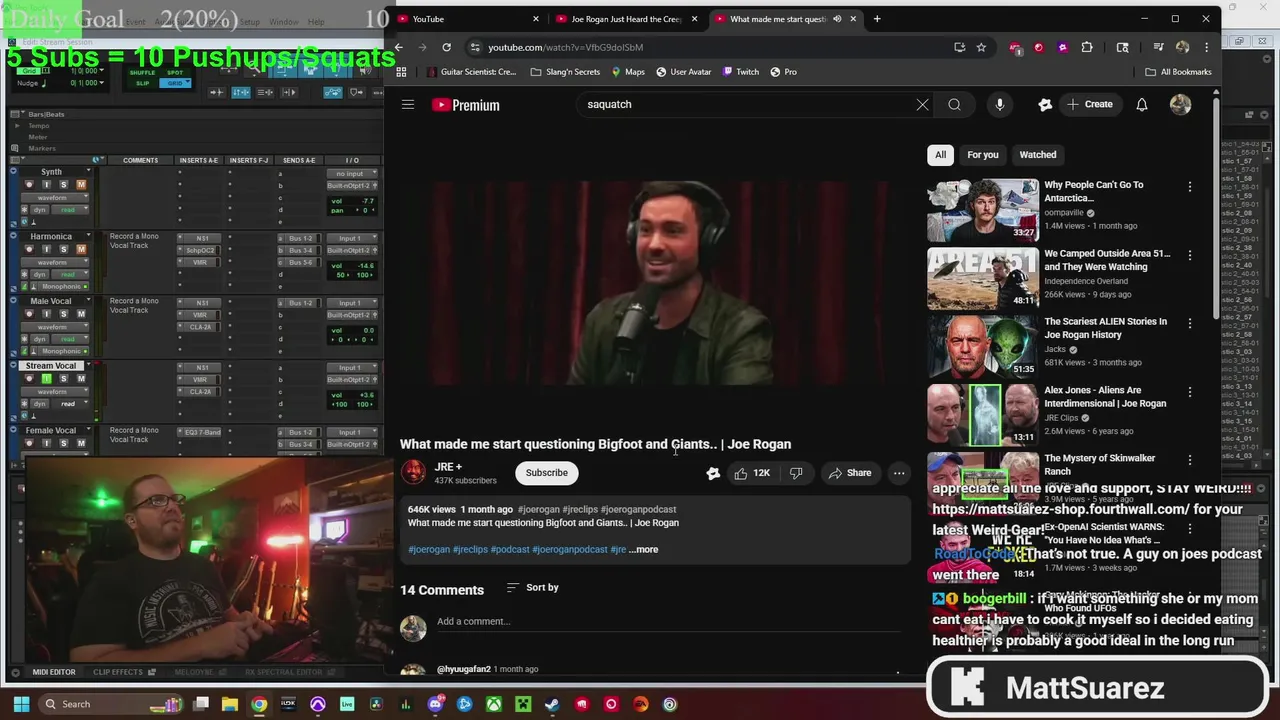
Task: Open the MIDI Editor tab in Pro Tools
Action: (53, 672)
